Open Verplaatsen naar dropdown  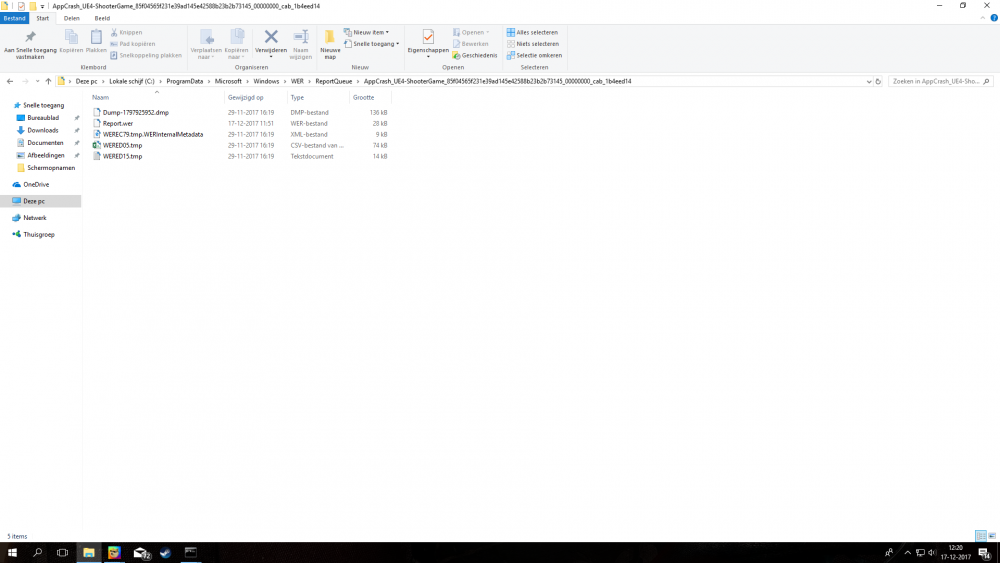(206, 44)
